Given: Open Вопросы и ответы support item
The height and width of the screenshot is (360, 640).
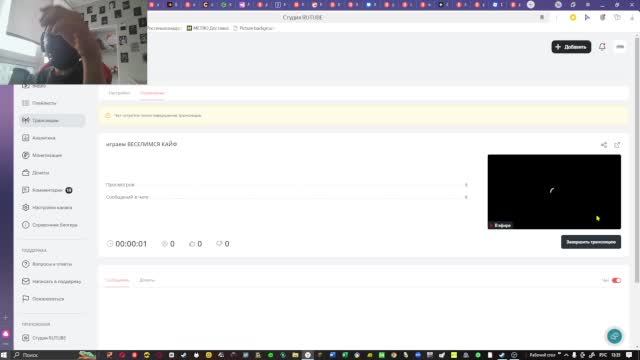Looking at the screenshot, I should pos(47,264).
